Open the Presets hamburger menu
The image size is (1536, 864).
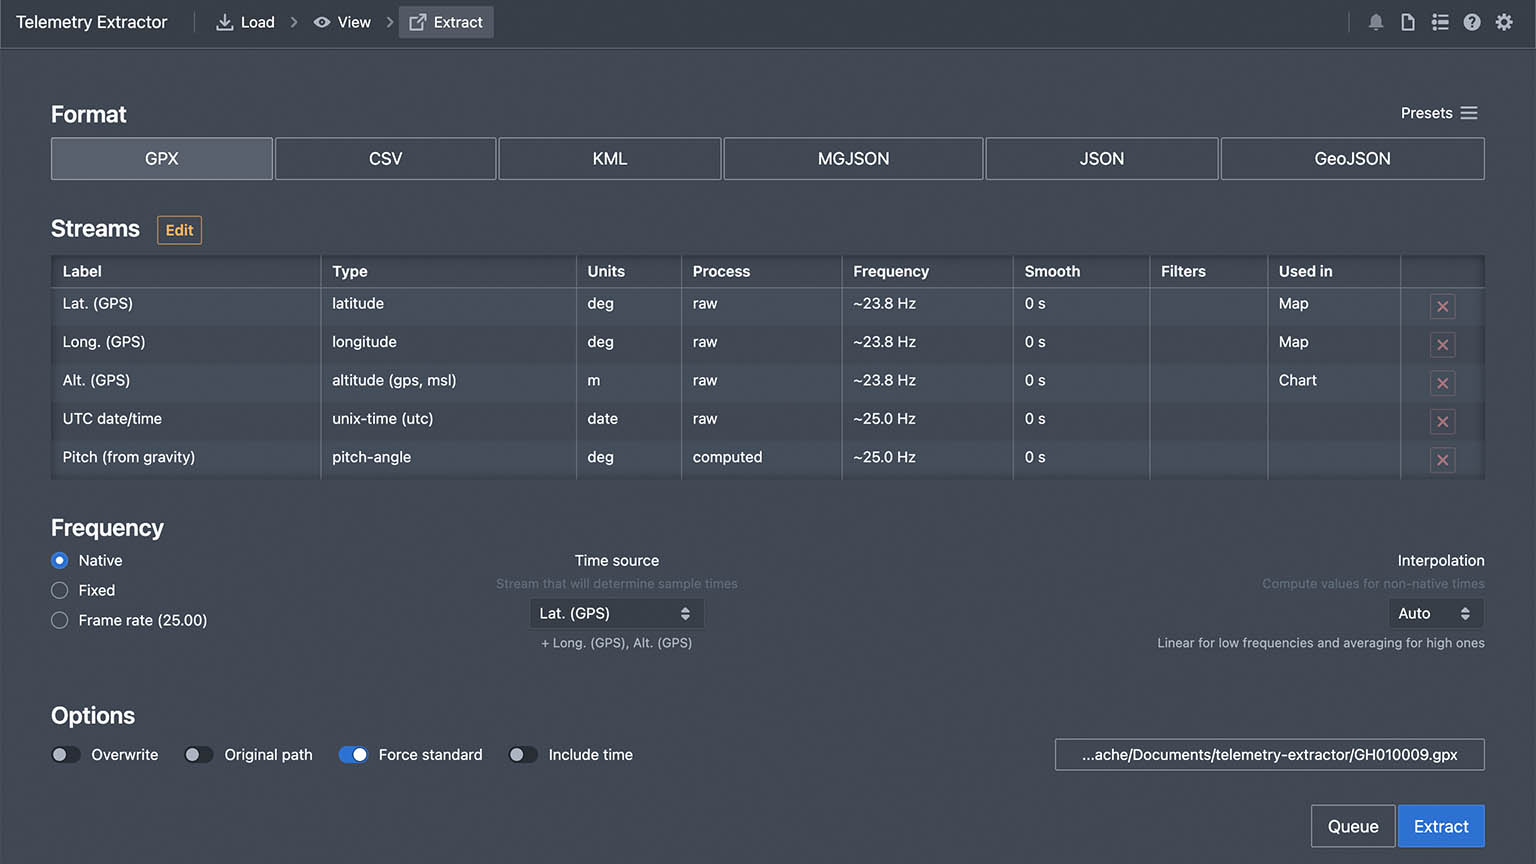point(1439,113)
